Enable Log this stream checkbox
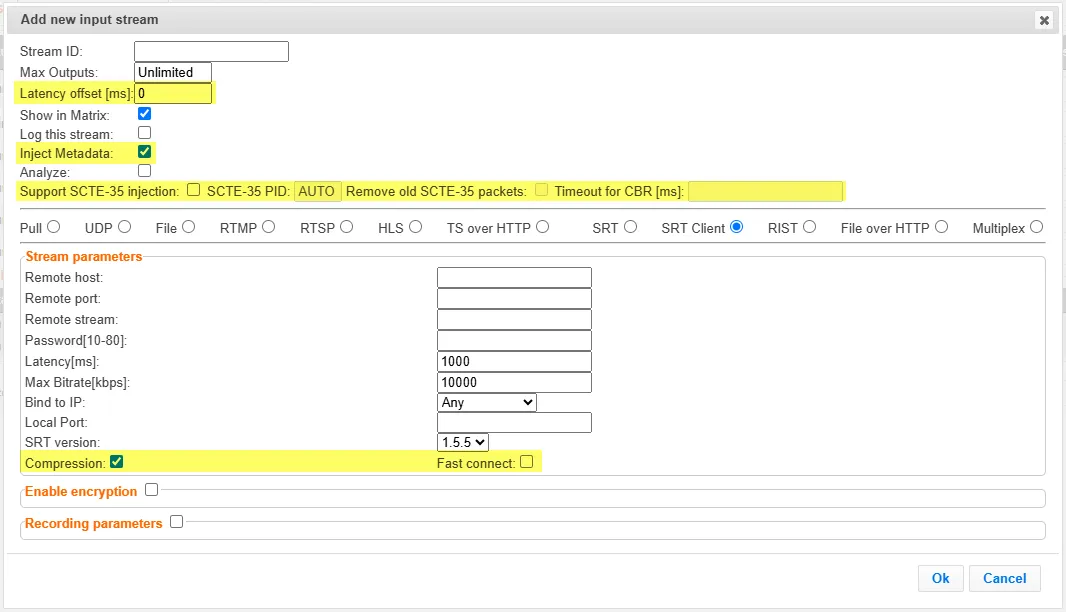This screenshot has height=612, width=1066. 144,133
